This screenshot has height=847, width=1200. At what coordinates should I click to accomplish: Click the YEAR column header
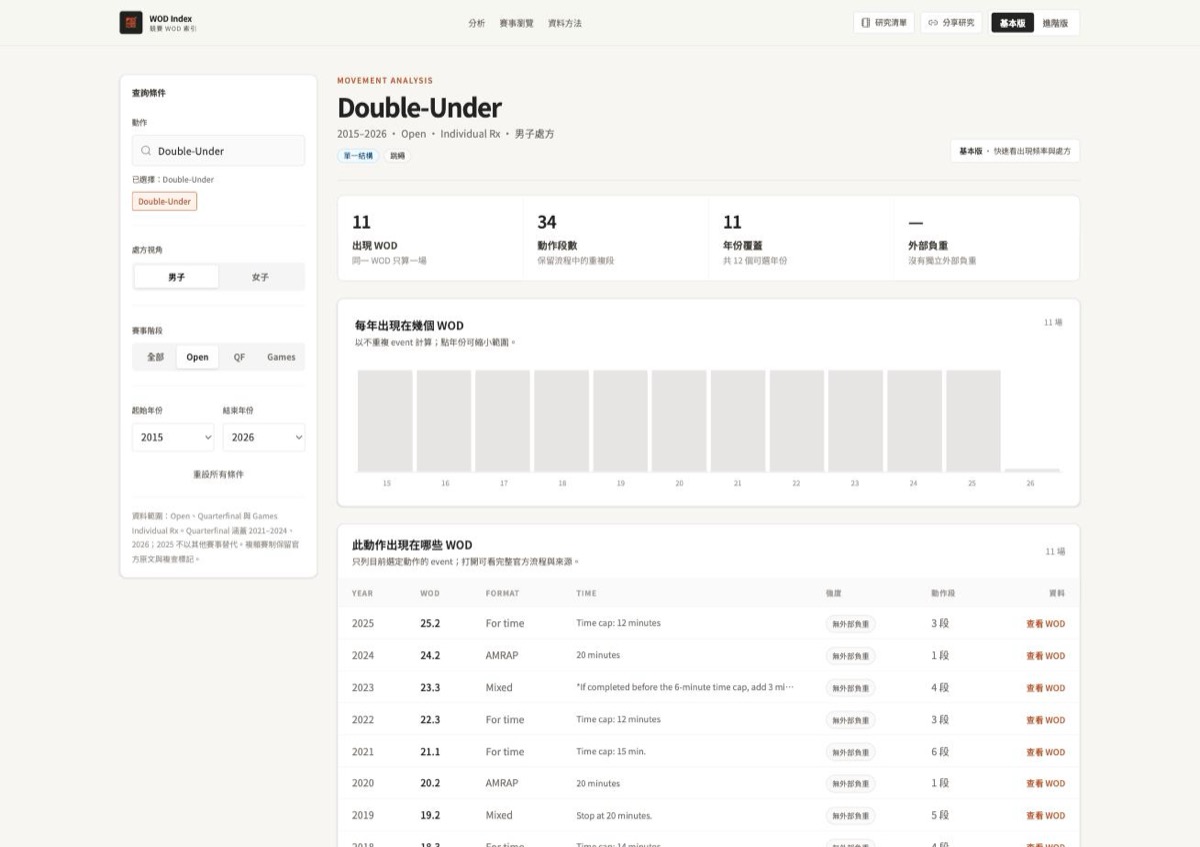(x=362, y=593)
